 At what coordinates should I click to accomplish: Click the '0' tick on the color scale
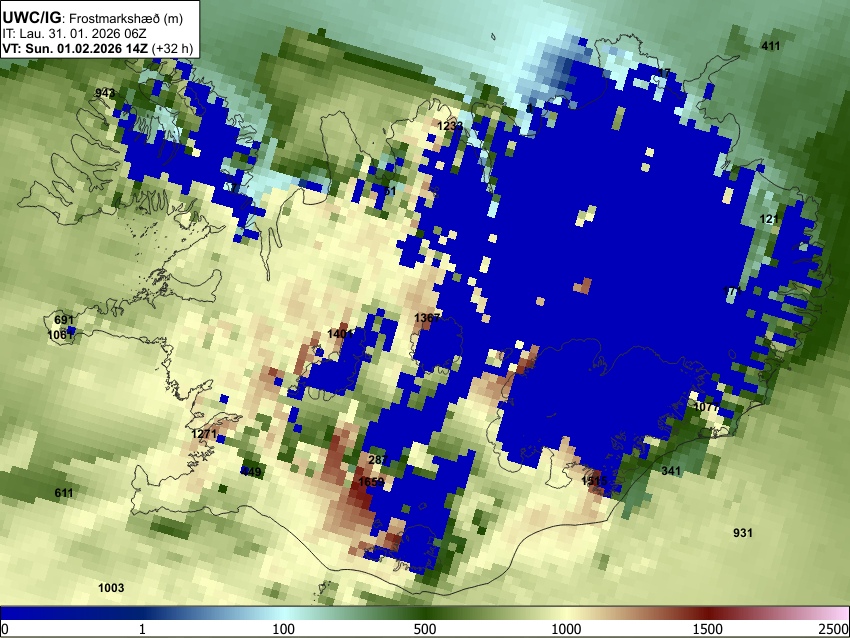[5, 629]
